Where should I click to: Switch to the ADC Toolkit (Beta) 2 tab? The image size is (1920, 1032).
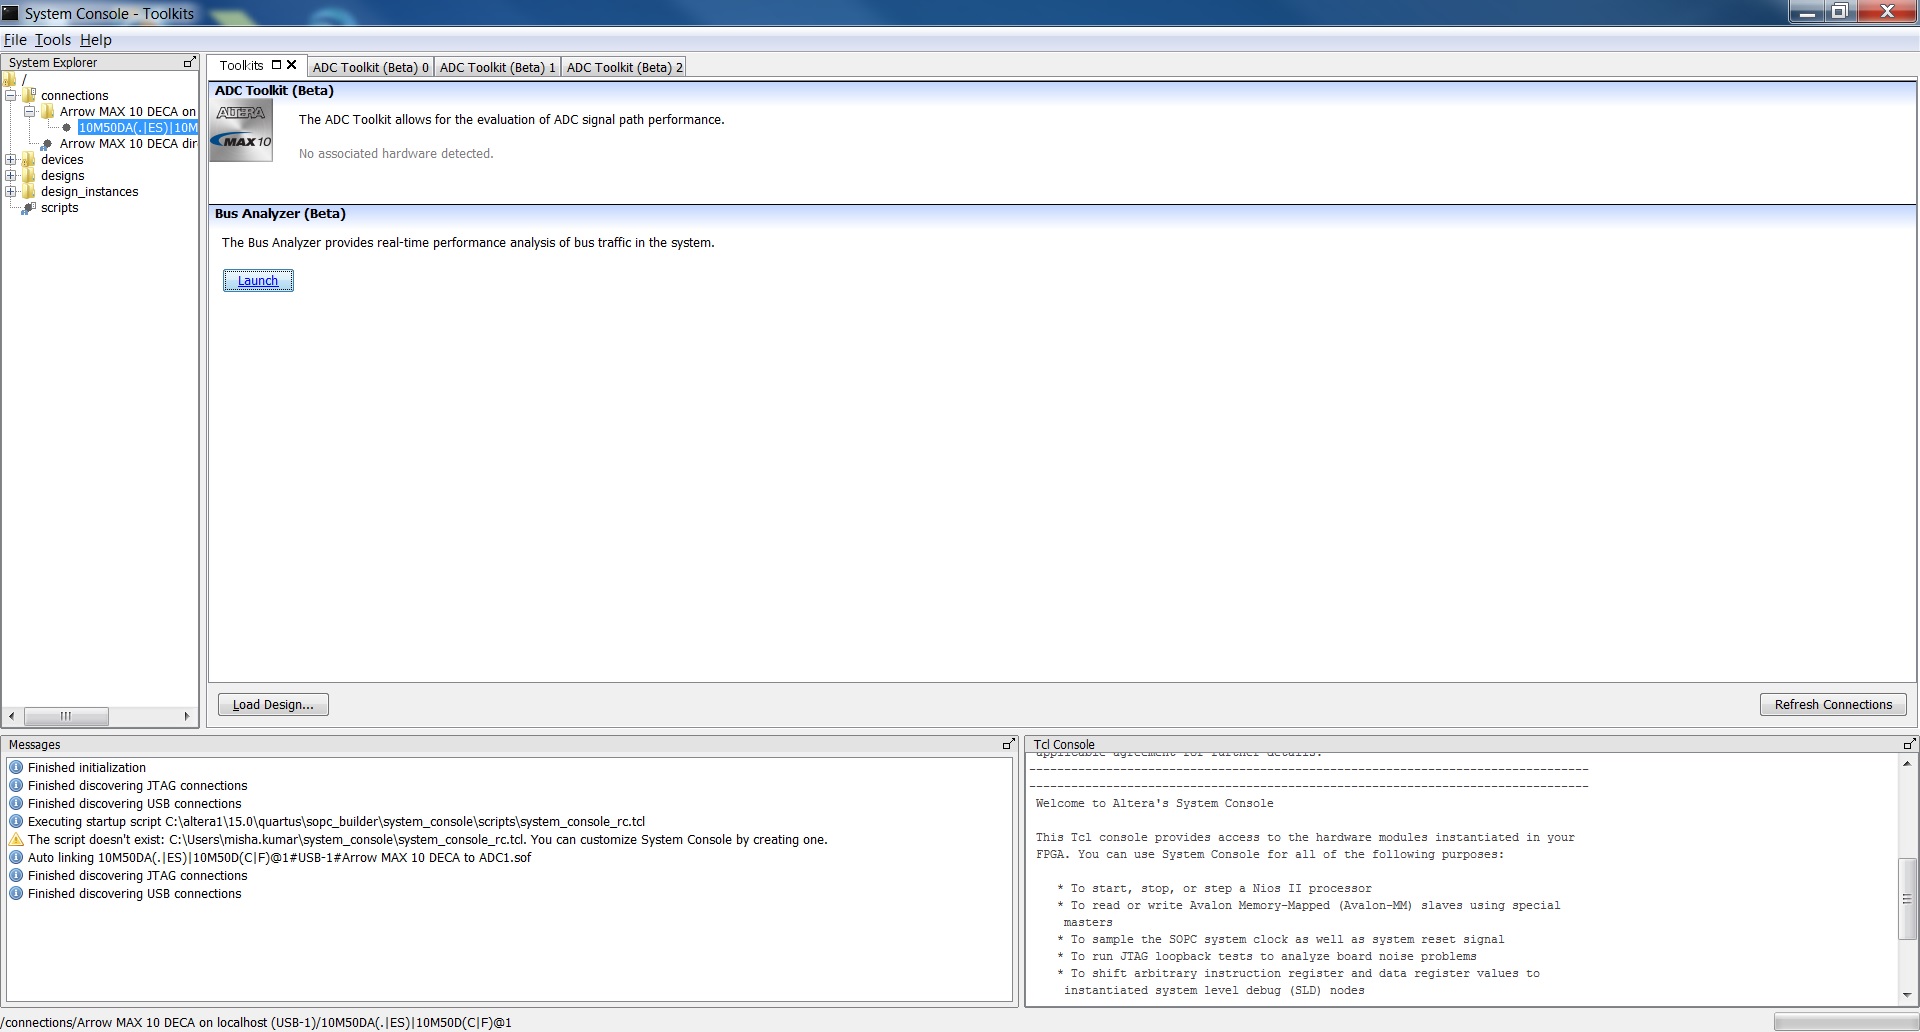[x=625, y=67]
